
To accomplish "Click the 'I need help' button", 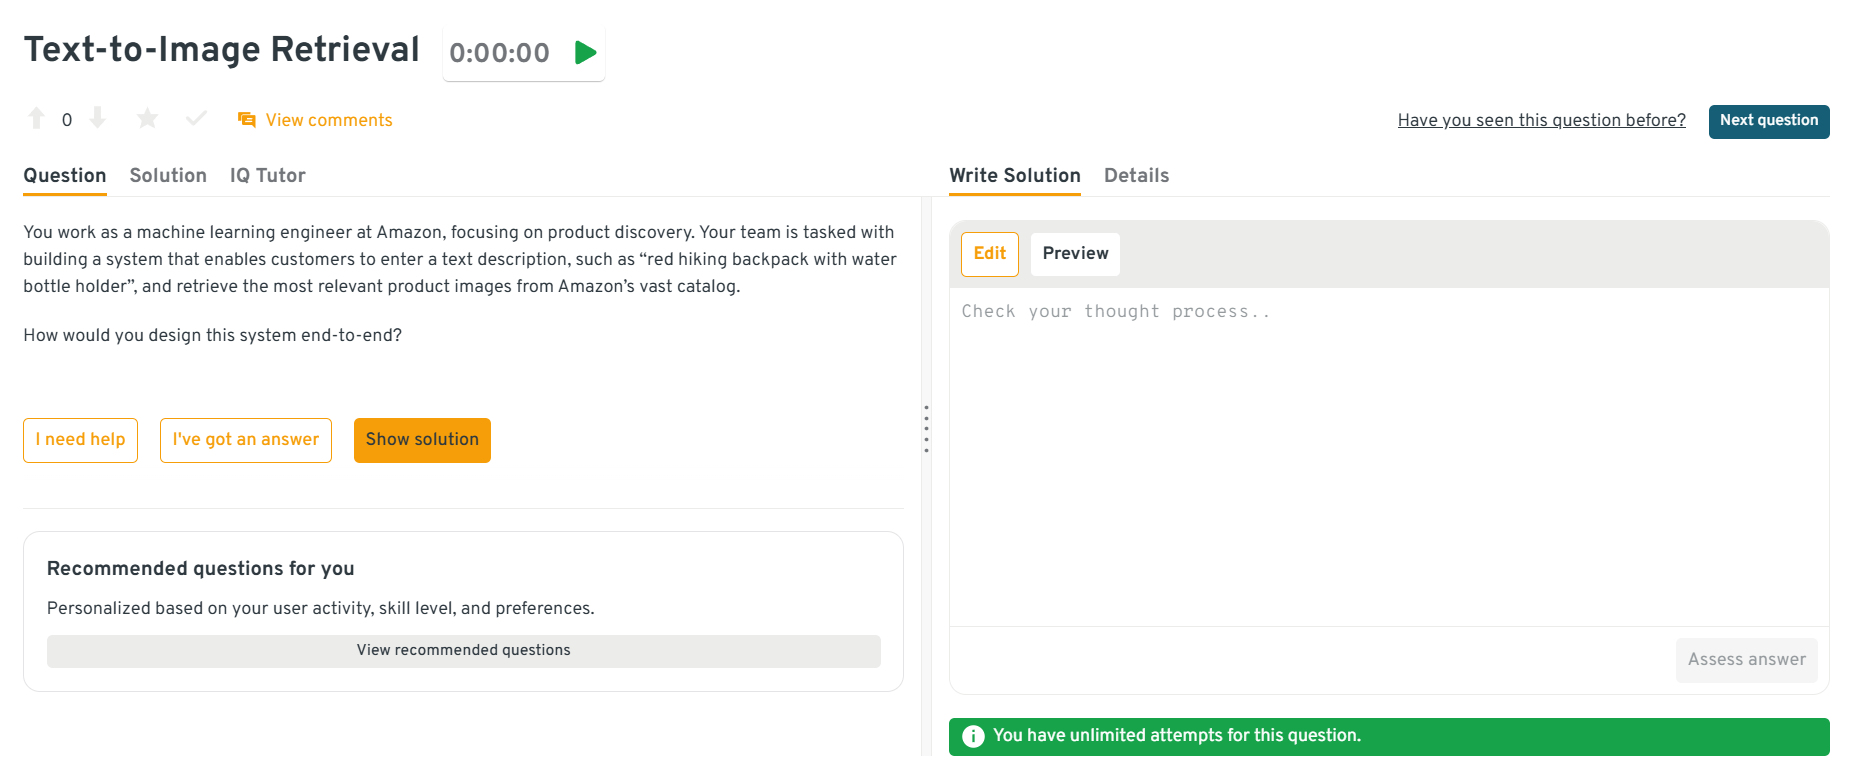I will click(x=81, y=440).
